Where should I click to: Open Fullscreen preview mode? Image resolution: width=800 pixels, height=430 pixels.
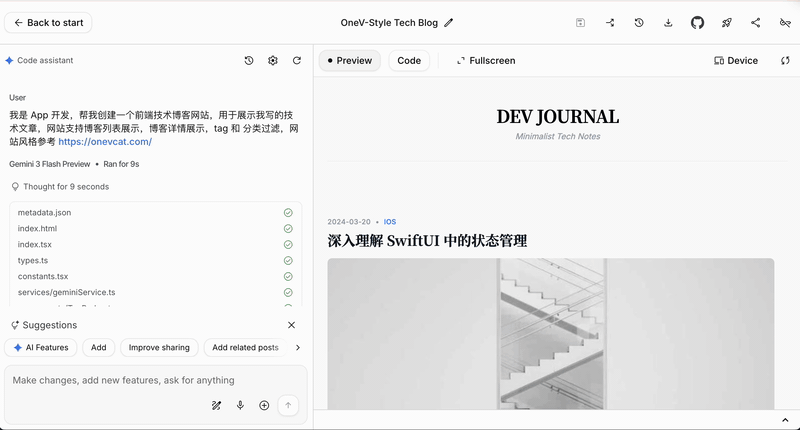click(x=486, y=60)
